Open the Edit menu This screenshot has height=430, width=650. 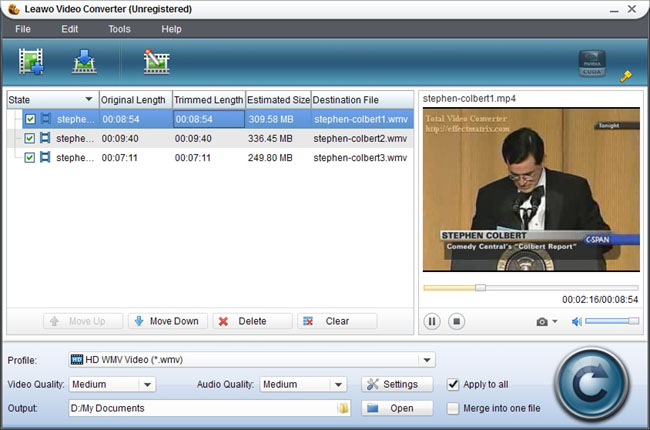point(70,29)
